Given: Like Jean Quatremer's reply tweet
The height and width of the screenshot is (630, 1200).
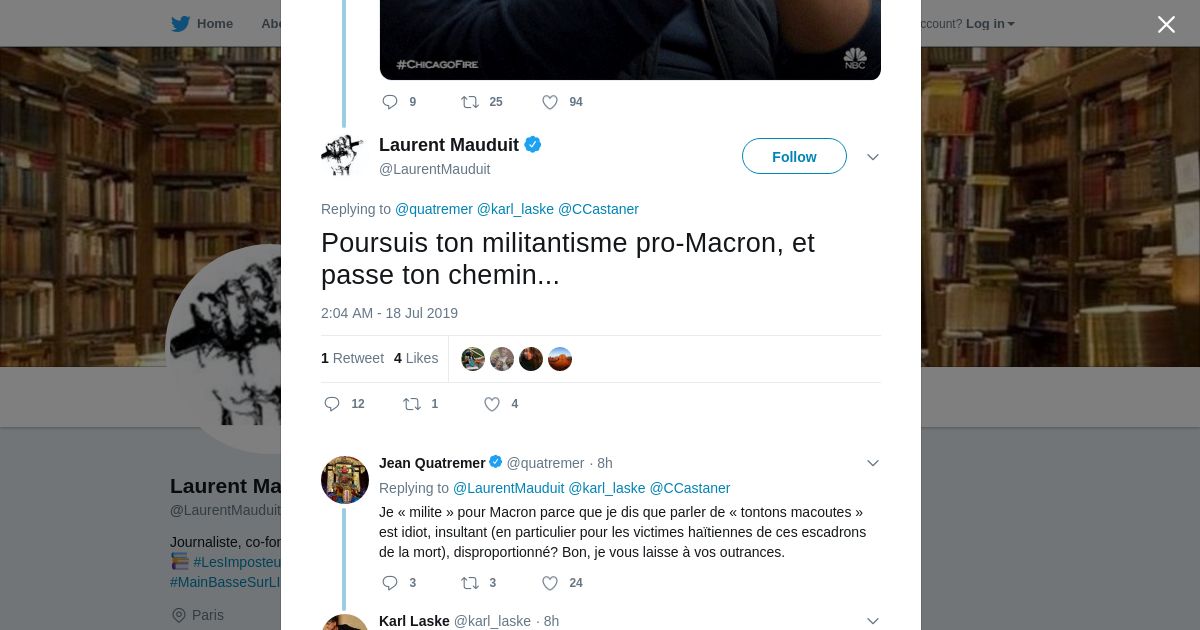Looking at the screenshot, I should coord(550,583).
